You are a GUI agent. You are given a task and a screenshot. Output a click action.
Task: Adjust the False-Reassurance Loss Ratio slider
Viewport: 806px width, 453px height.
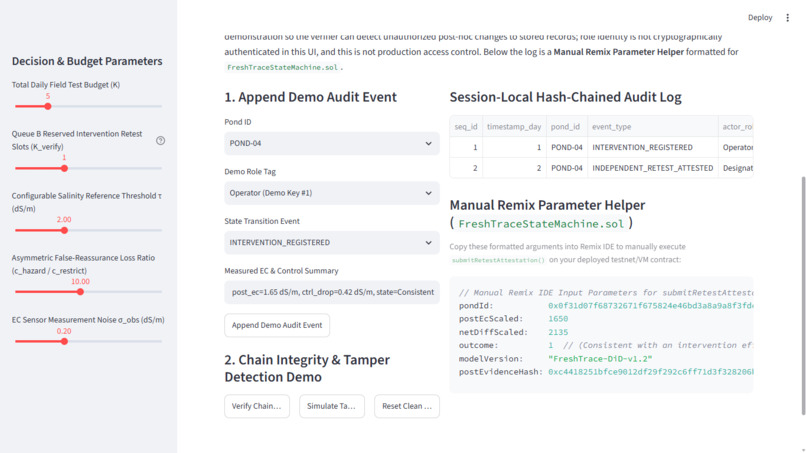80,292
